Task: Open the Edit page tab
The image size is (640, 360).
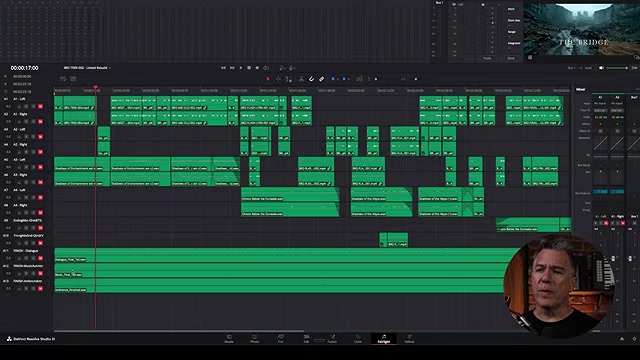Action: click(x=306, y=339)
